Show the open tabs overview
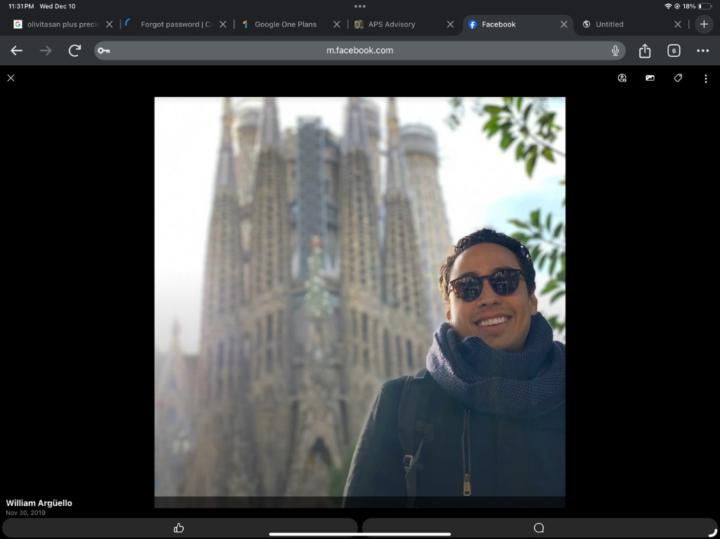The height and width of the screenshot is (539, 720). tap(674, 51)
